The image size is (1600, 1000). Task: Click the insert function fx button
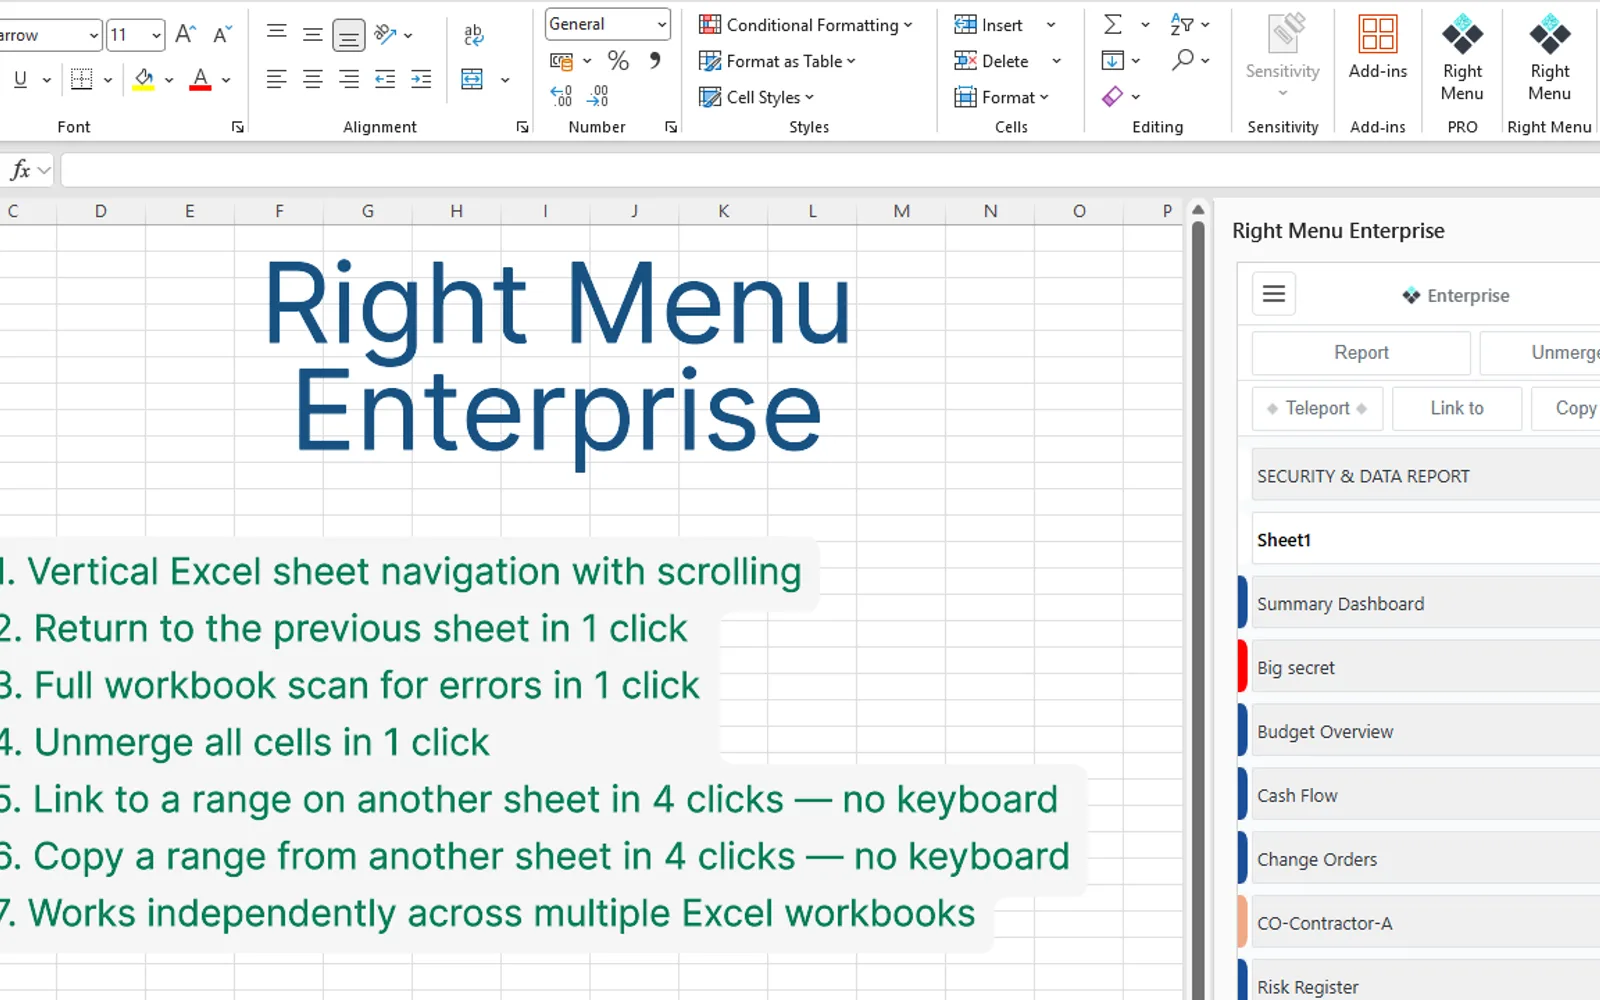point(20,170)
